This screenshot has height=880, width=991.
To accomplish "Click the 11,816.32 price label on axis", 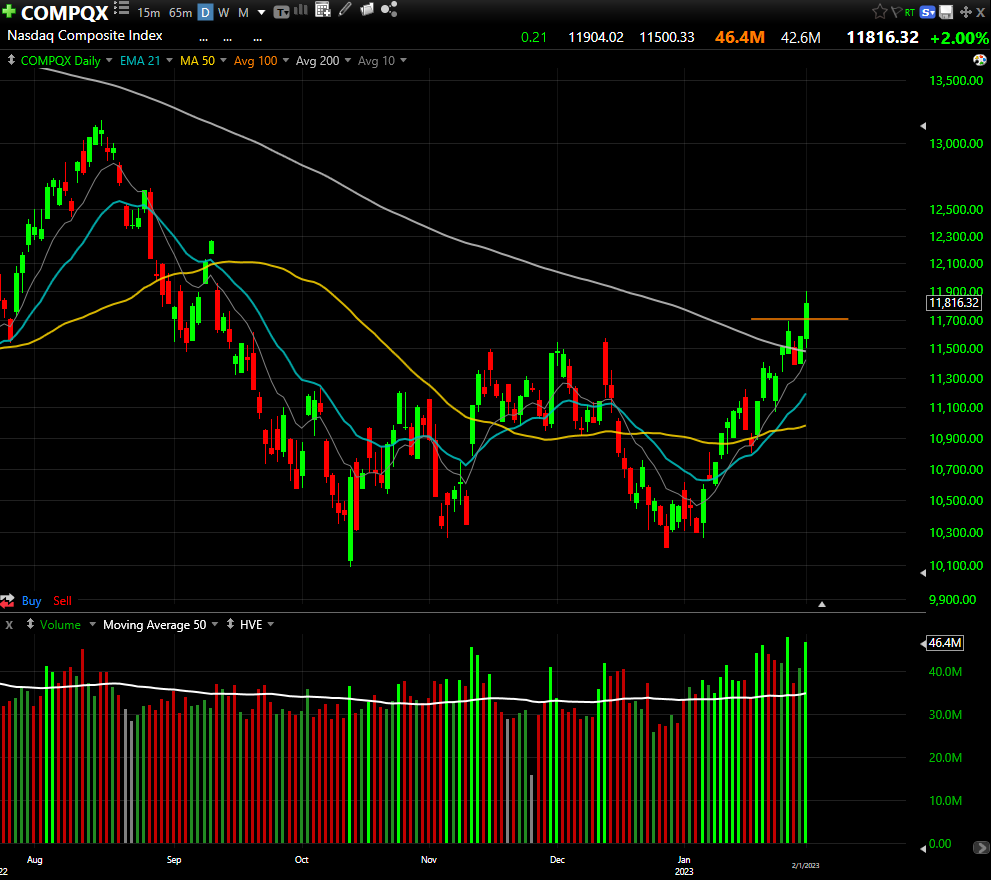I will click(x=954, y=303).
